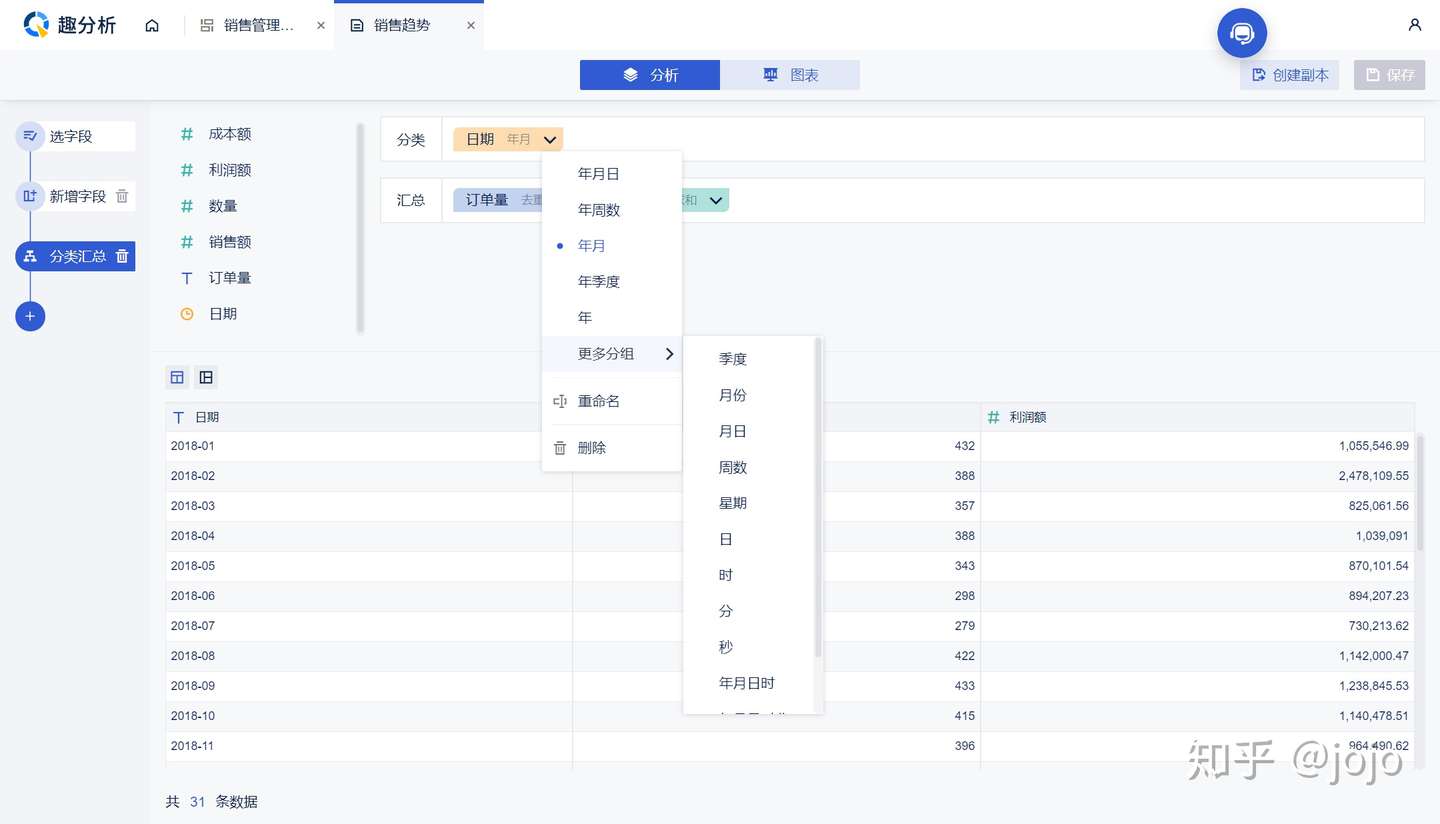Screen dimensions: 1440x824
Task: Click the field list scrollbar
Action: pyautogui.click(x=360, y=227)
